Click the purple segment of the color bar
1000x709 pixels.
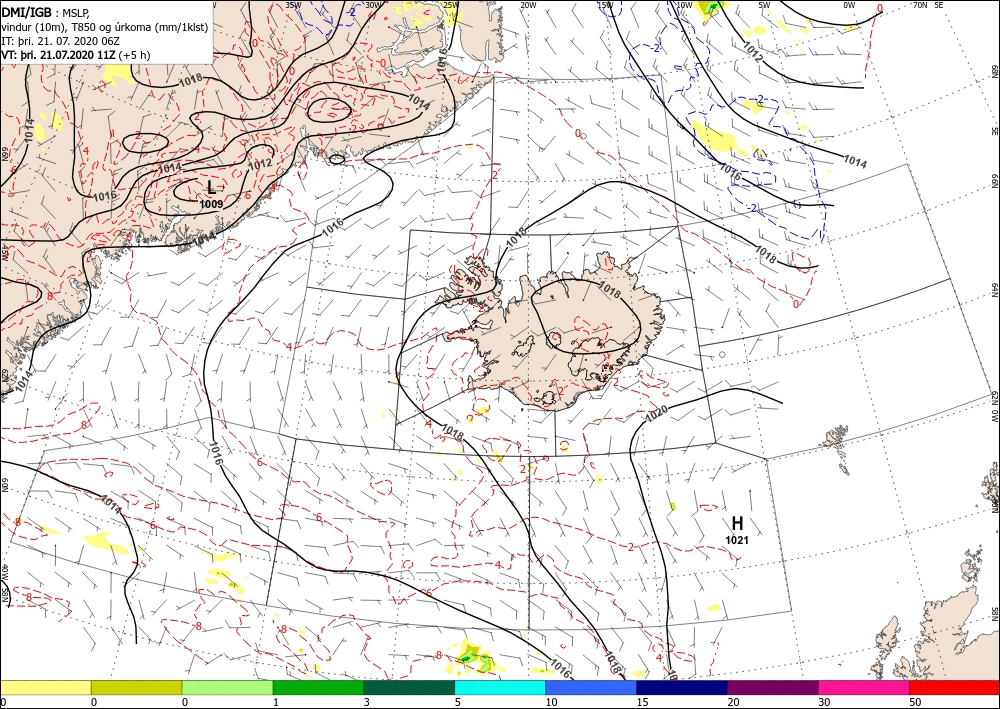tap(772, 687)
